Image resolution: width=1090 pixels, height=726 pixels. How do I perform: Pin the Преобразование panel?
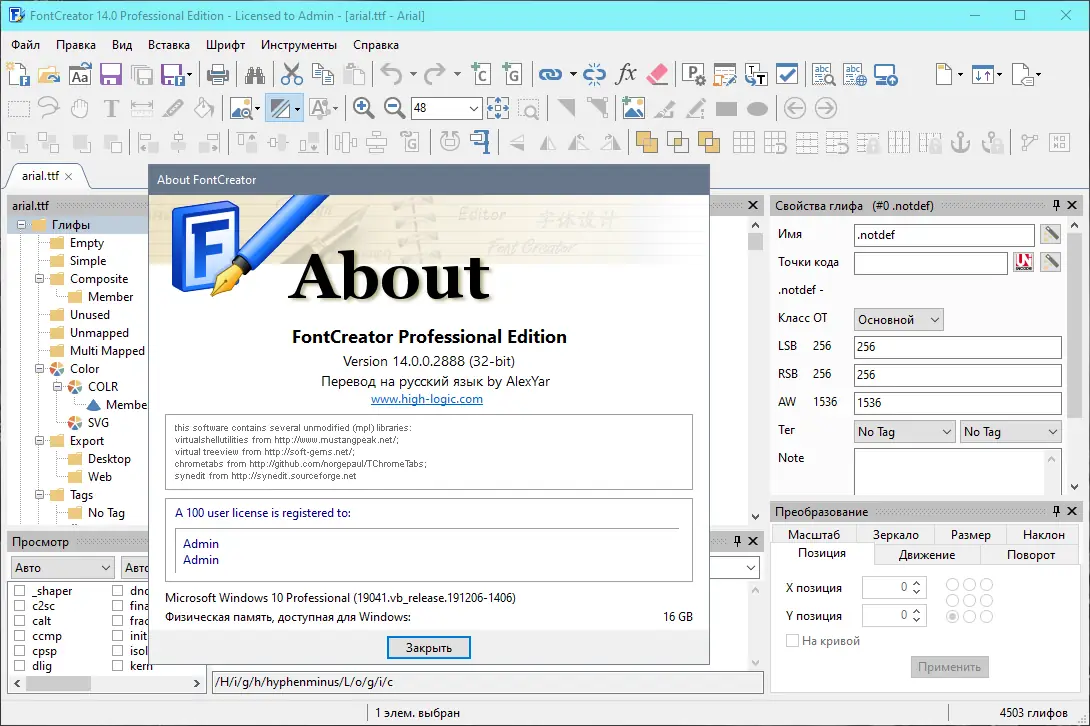pos(1056,511)
